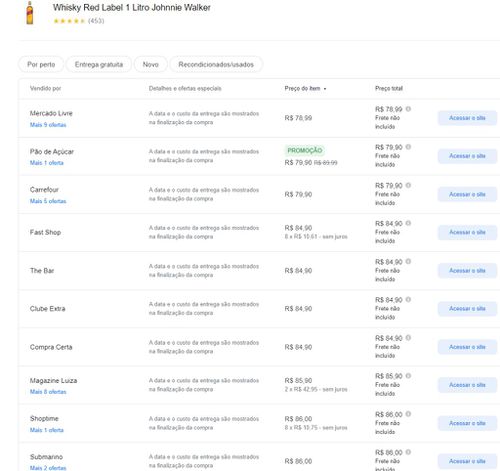Click info icon next to The Bar total price

[408, 262]
